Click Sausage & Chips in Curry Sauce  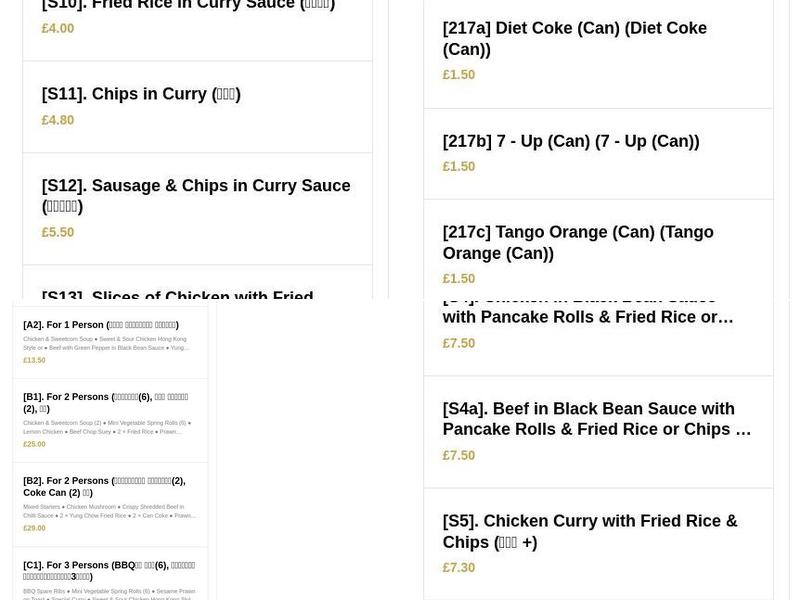[x=196, y=196]
